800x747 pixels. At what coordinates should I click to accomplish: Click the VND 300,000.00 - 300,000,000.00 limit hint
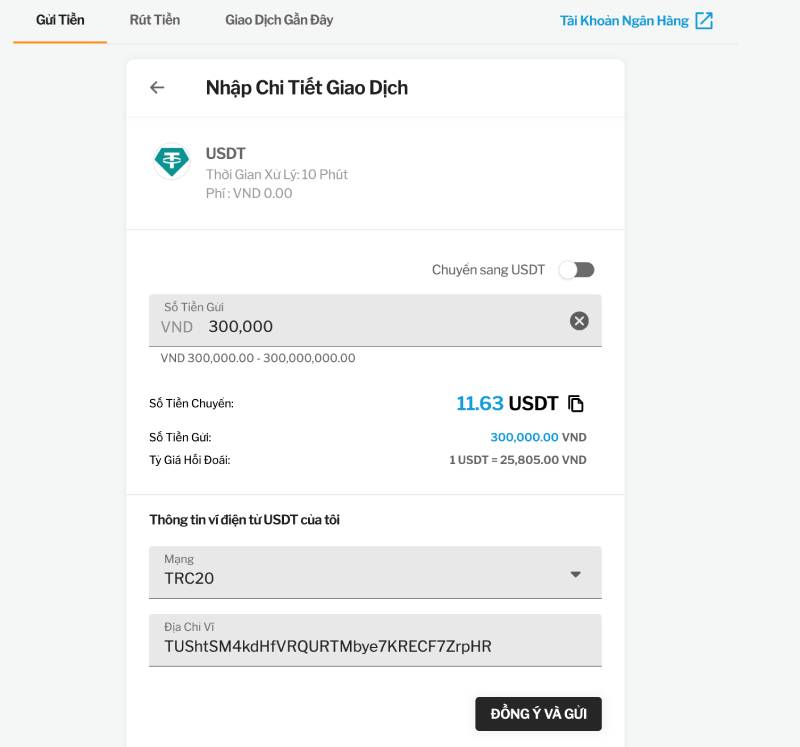click(258, 358)
